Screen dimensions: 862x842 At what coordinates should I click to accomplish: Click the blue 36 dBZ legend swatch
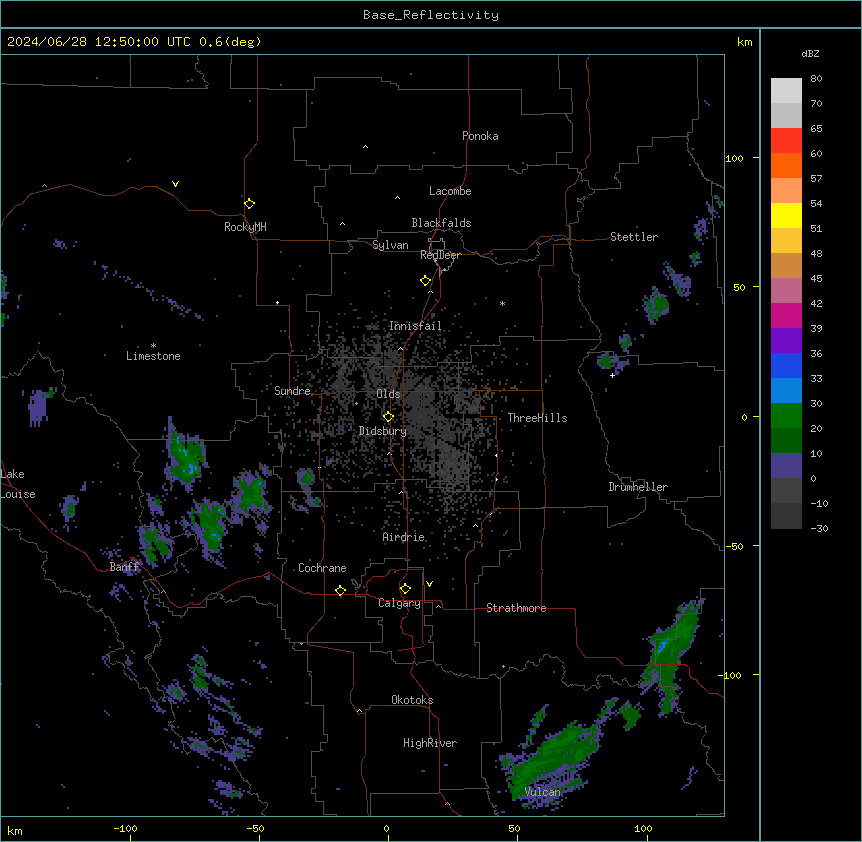click(x=786, y=365)
